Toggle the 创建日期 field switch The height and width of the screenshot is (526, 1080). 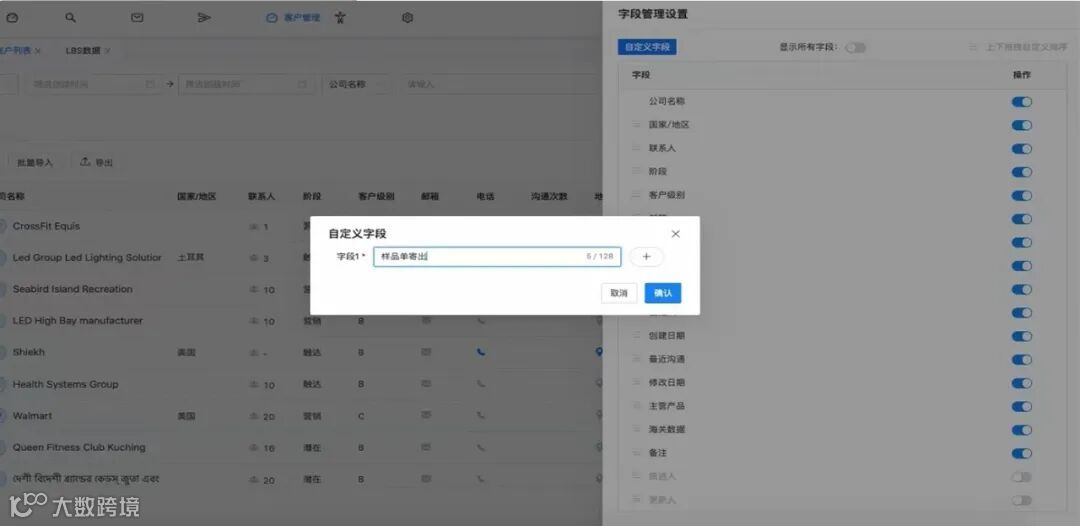coord(1021,336)
